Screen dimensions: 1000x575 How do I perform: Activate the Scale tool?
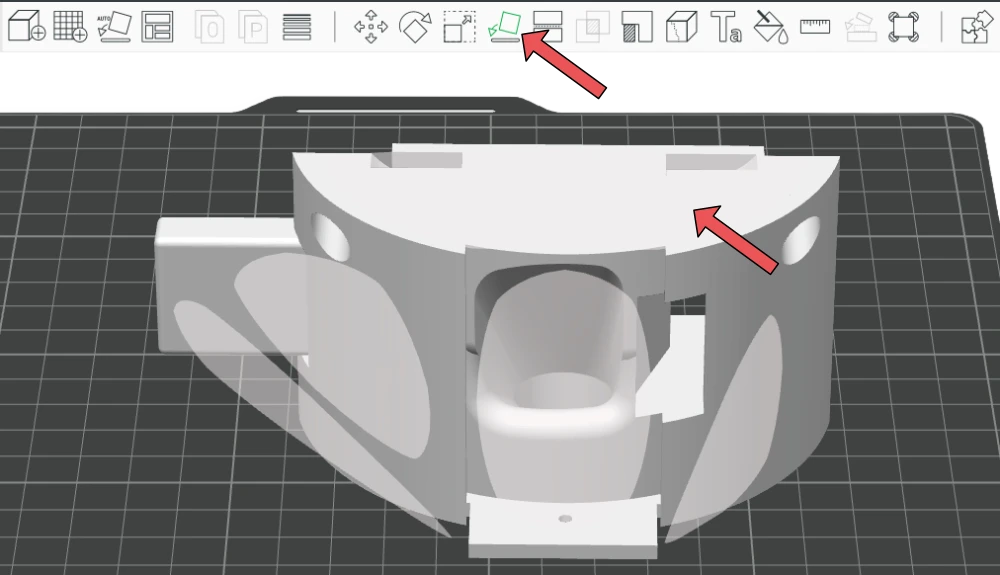tap(459, 27)
